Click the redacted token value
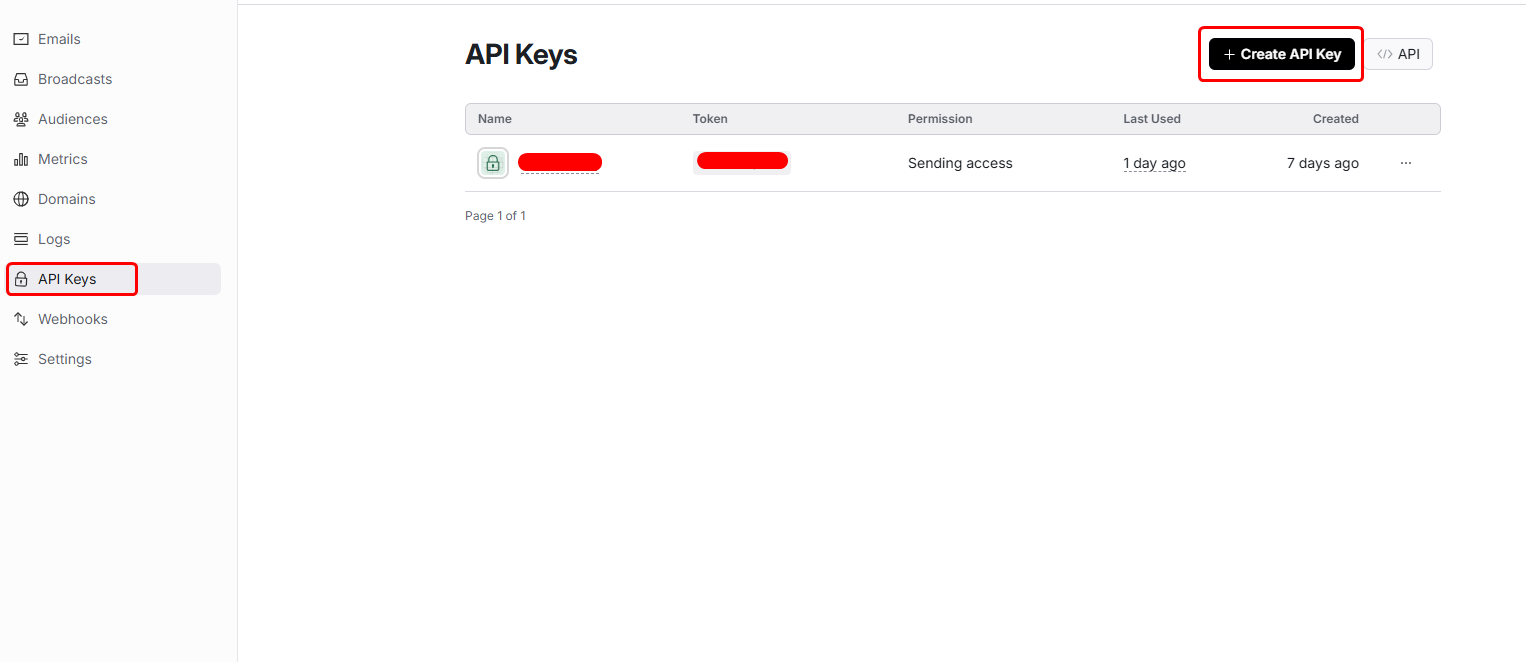This screenshot has height=662, width=1526. coord(742,161)
